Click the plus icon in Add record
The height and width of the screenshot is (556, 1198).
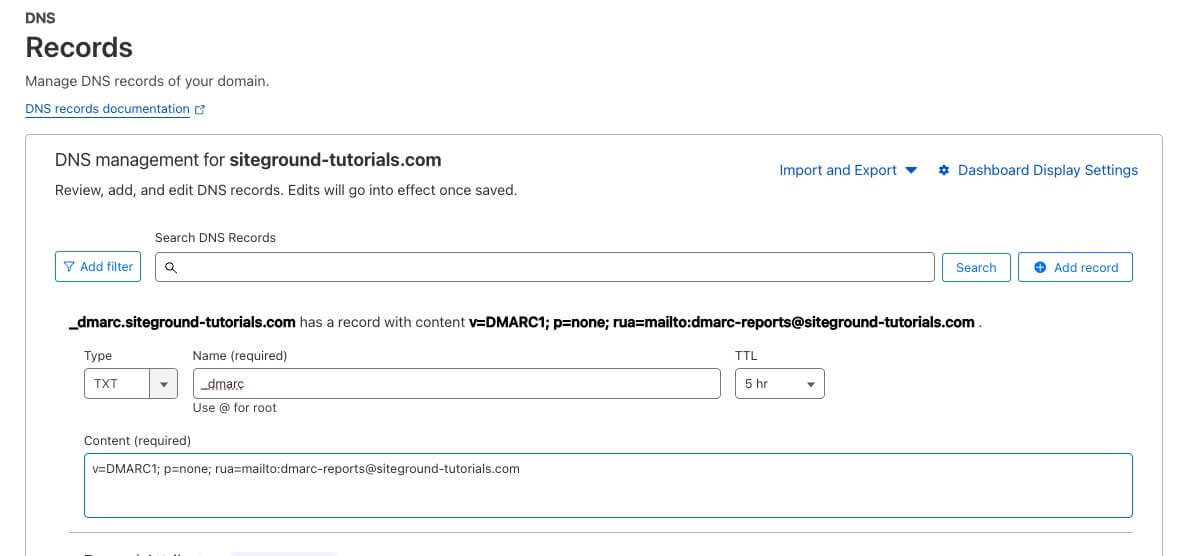[x=1040, y=267]
